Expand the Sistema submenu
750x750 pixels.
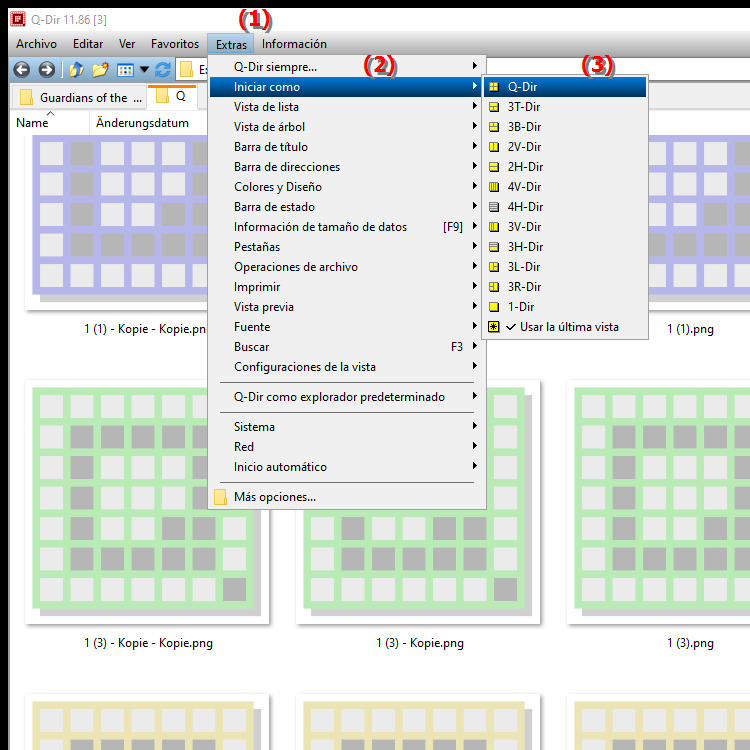click(474, 426)
